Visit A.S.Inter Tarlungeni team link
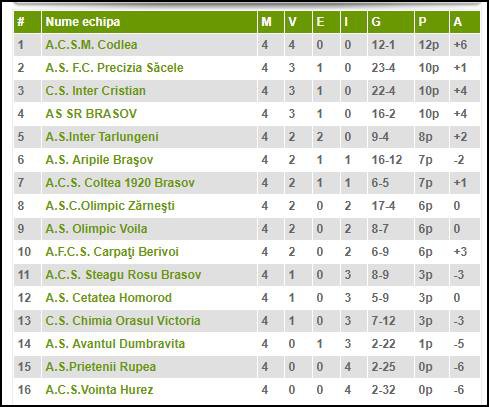Image resolution: width=489 pixels, height=407 pixels. tap(102, 137)
